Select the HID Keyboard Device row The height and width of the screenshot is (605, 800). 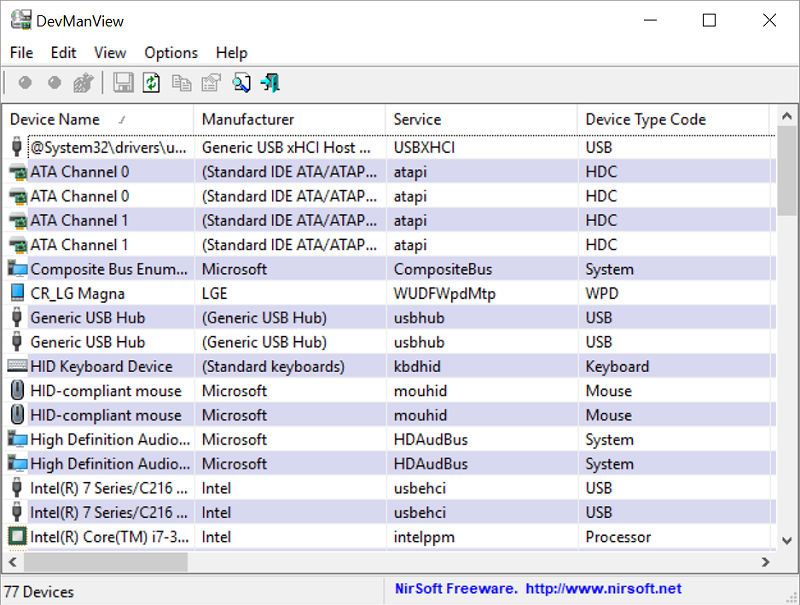(390, 366)
